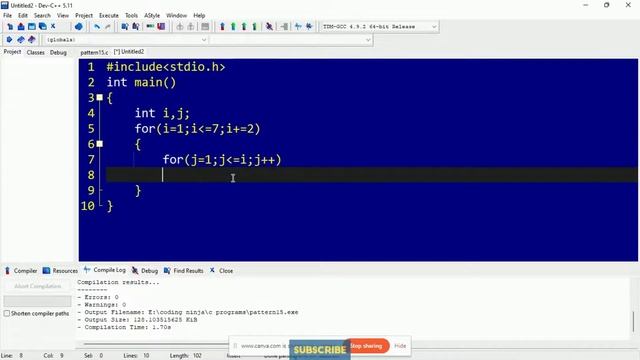
Task: Collapse the code fold at line 6
Action: tap(100, 144)
